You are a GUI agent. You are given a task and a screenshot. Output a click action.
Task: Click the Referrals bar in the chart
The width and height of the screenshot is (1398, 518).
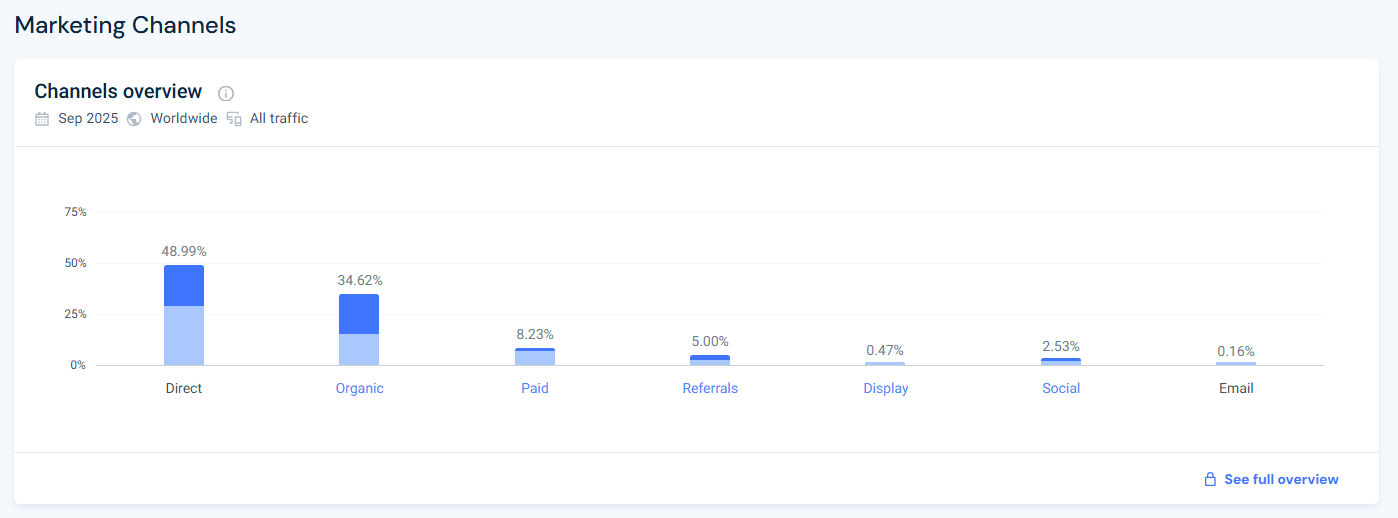point(710,360)
